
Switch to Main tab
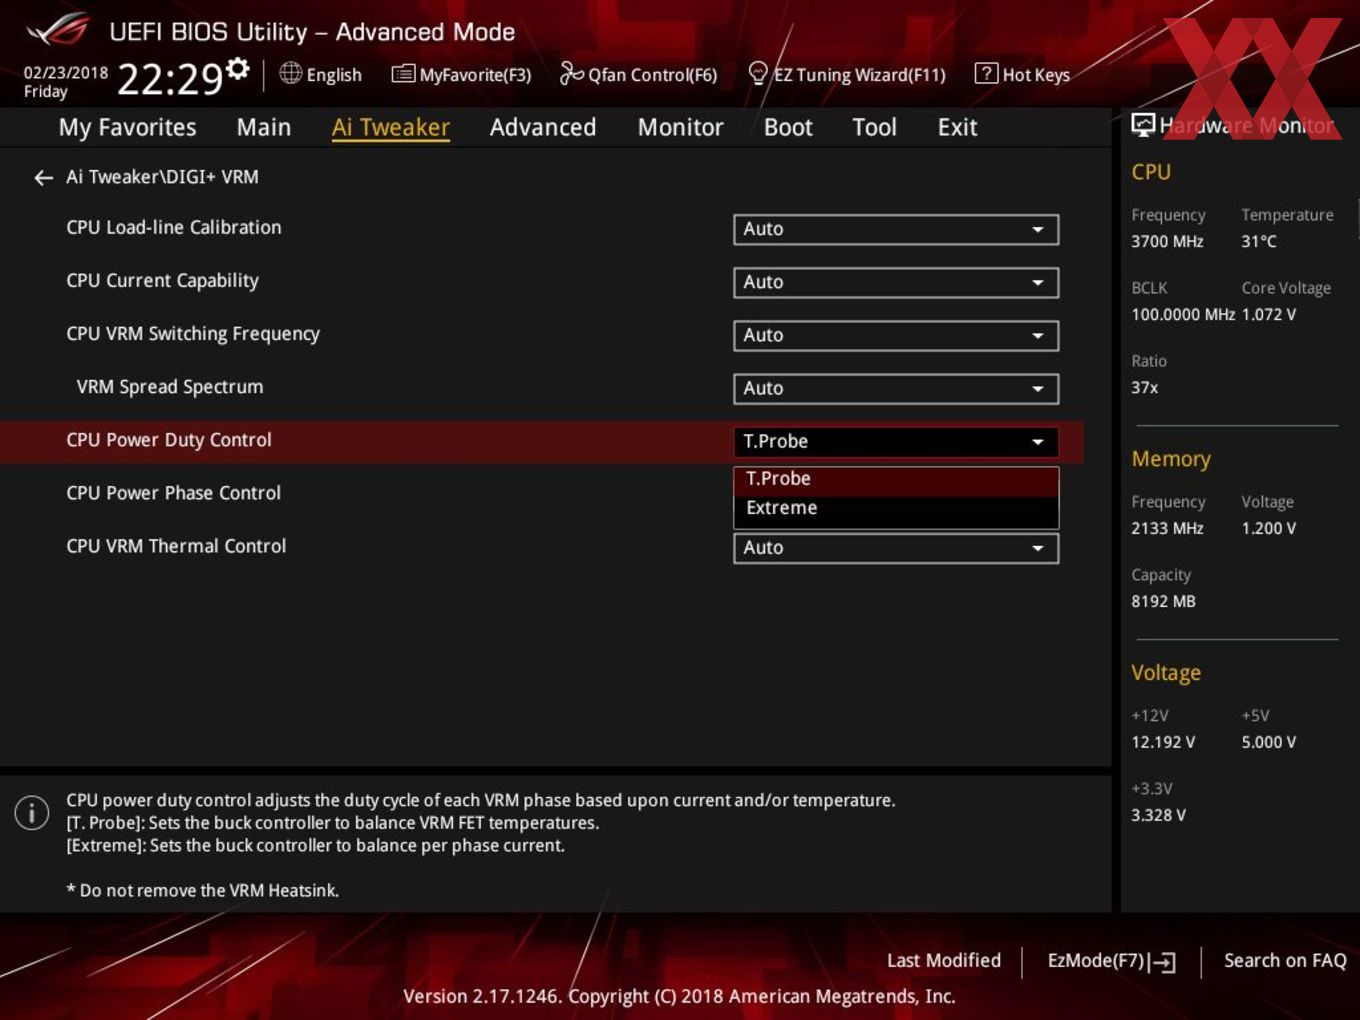264,127
